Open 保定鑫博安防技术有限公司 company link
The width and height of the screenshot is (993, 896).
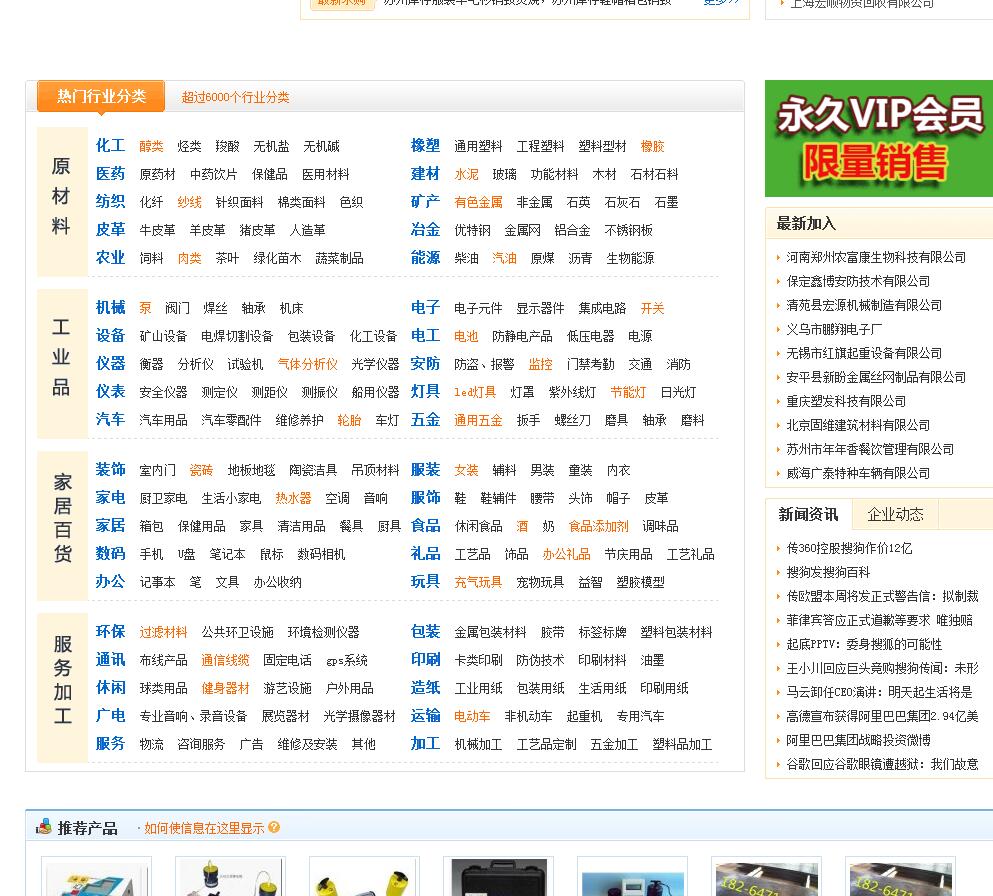[x=858, y=281]
